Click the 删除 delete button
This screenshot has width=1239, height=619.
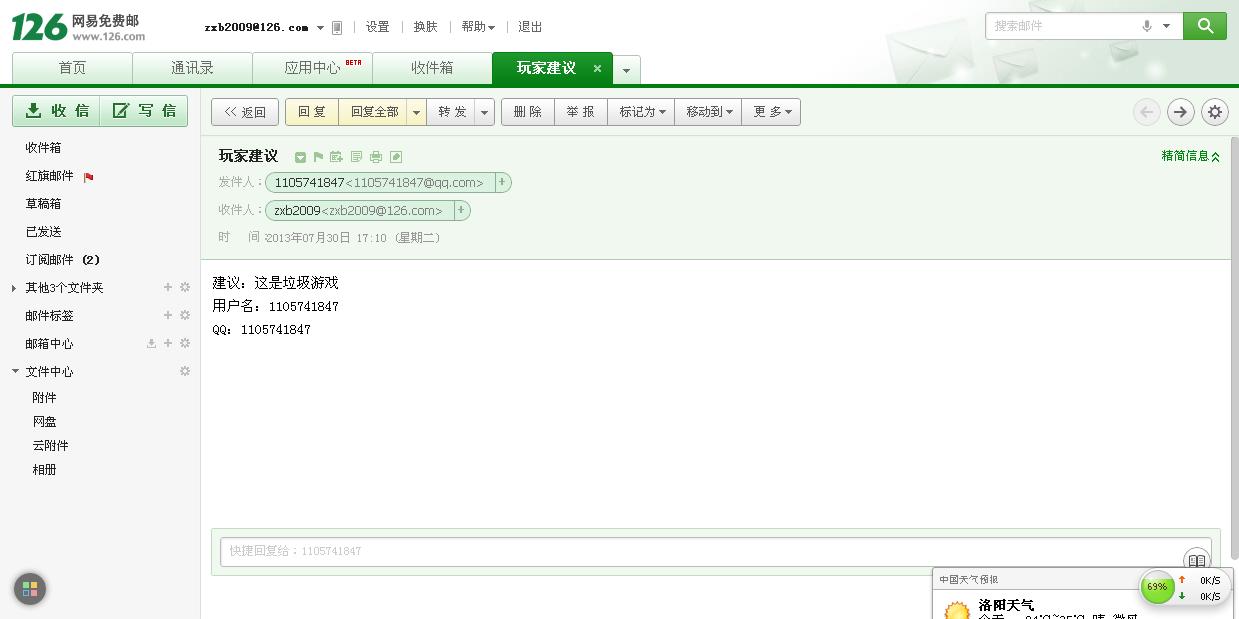(x=528, y=112)
